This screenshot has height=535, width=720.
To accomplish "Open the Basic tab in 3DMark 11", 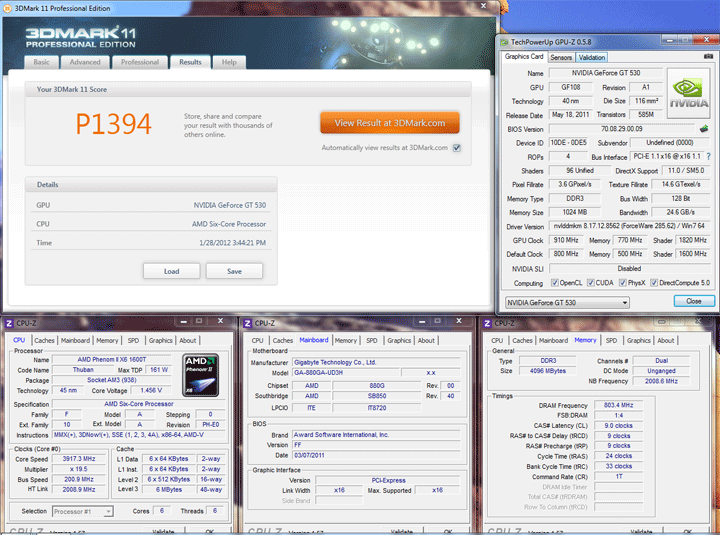I will pos(41,62).
